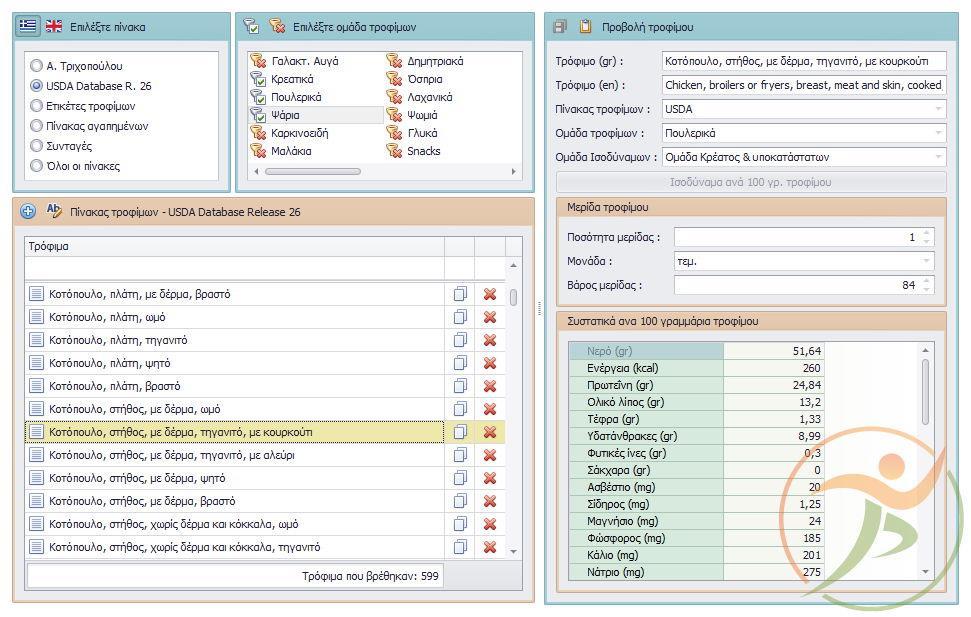
Task: Delete the row Κοτόπουλο, πλάτη, τηγανιτό
Action: (x=490, y=339)
